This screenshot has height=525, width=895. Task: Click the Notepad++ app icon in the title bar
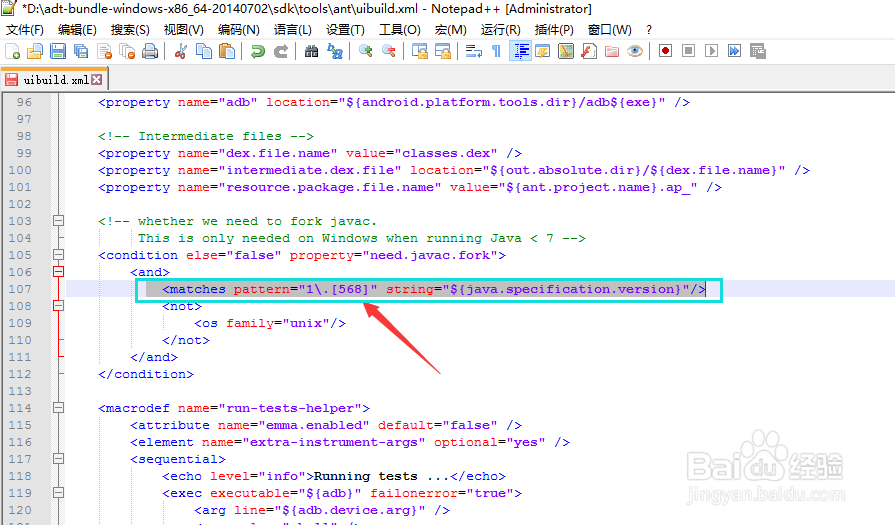pos(9,8)
